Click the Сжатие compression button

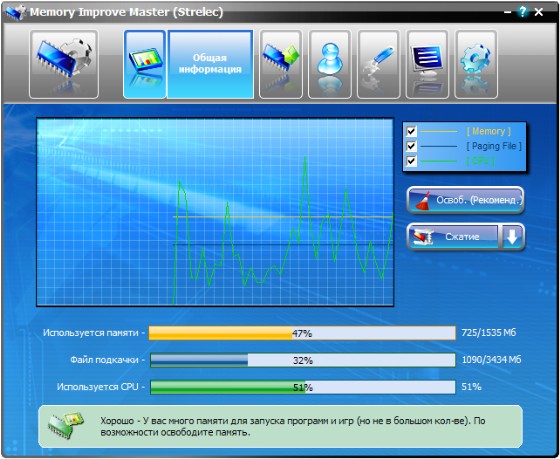[454, 236]
